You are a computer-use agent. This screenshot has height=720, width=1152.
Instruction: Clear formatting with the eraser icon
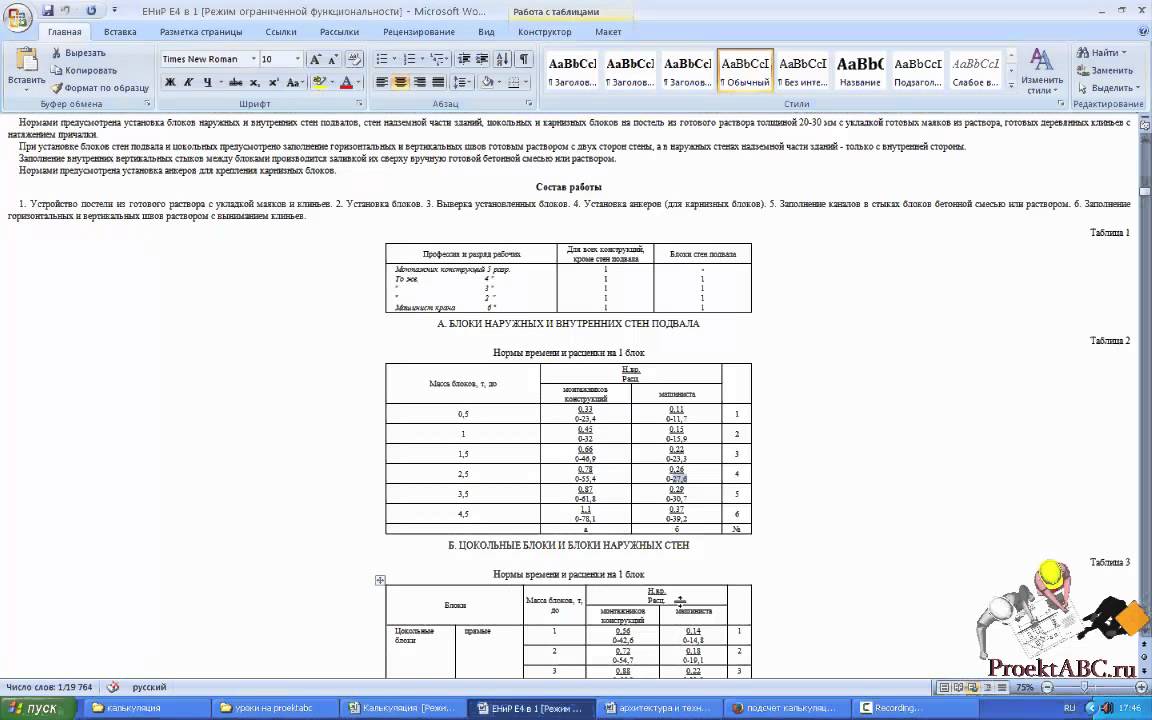[x=354, y=59]
